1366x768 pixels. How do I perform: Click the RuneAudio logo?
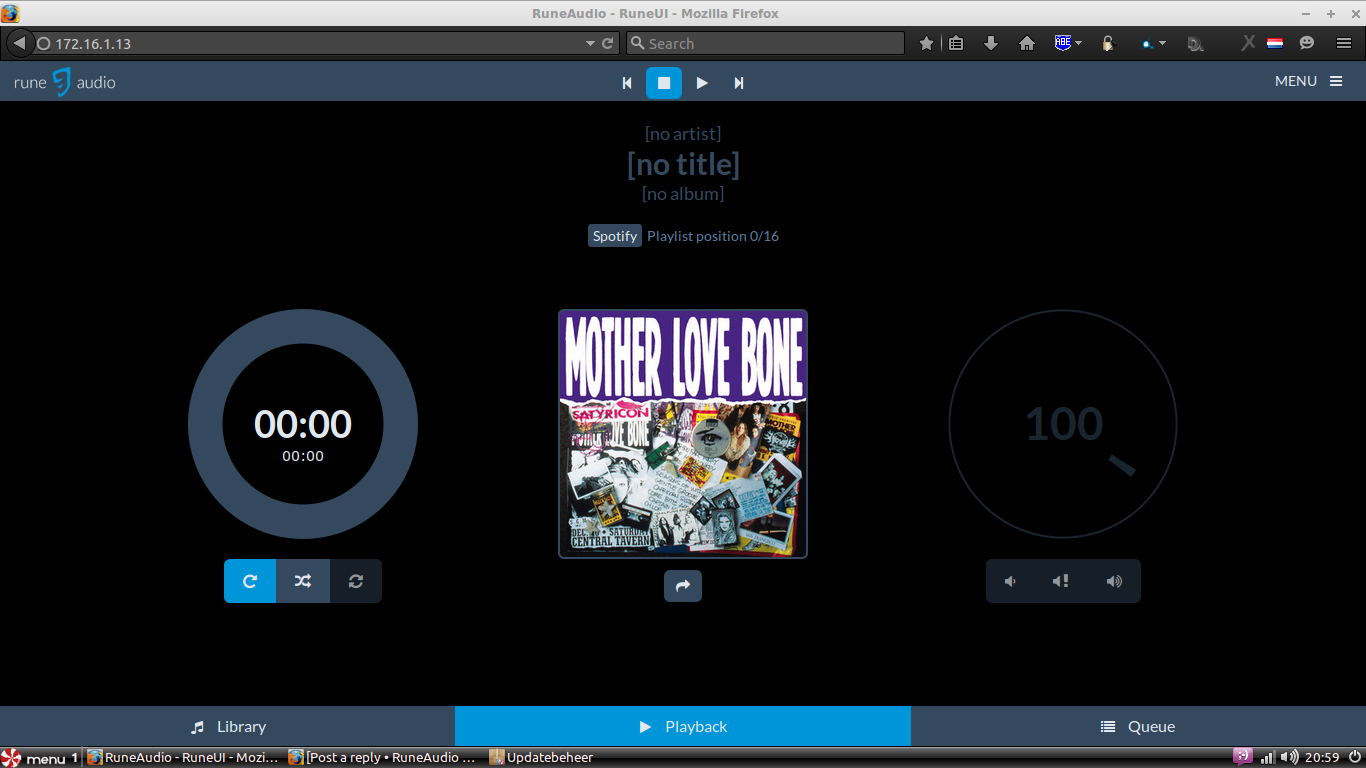click(65, 82)
